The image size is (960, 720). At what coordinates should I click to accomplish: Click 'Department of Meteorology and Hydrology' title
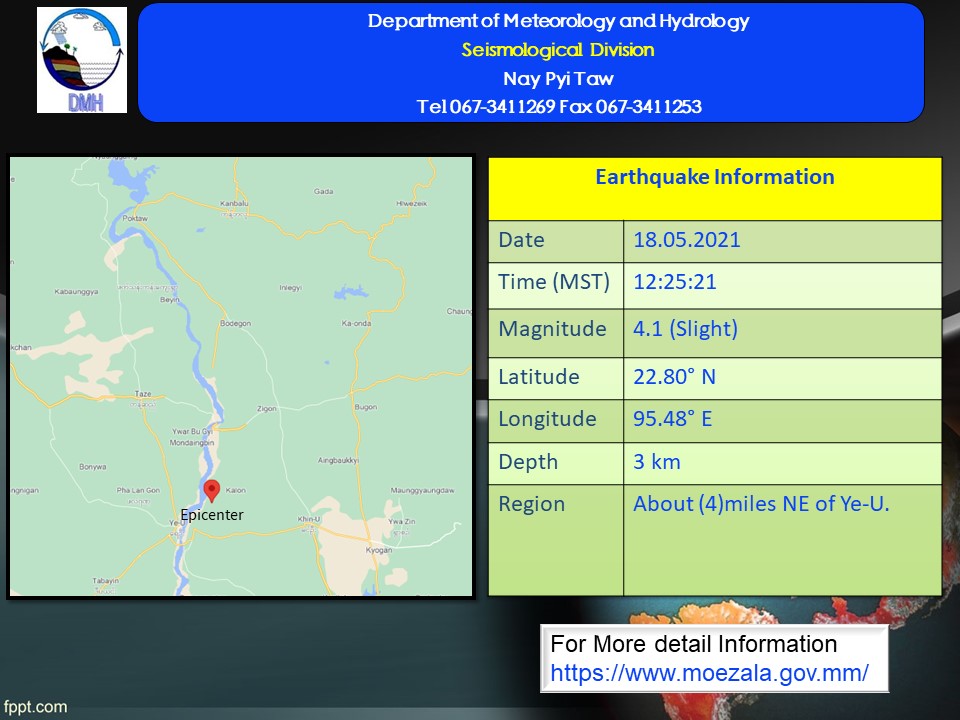[558, 21]
